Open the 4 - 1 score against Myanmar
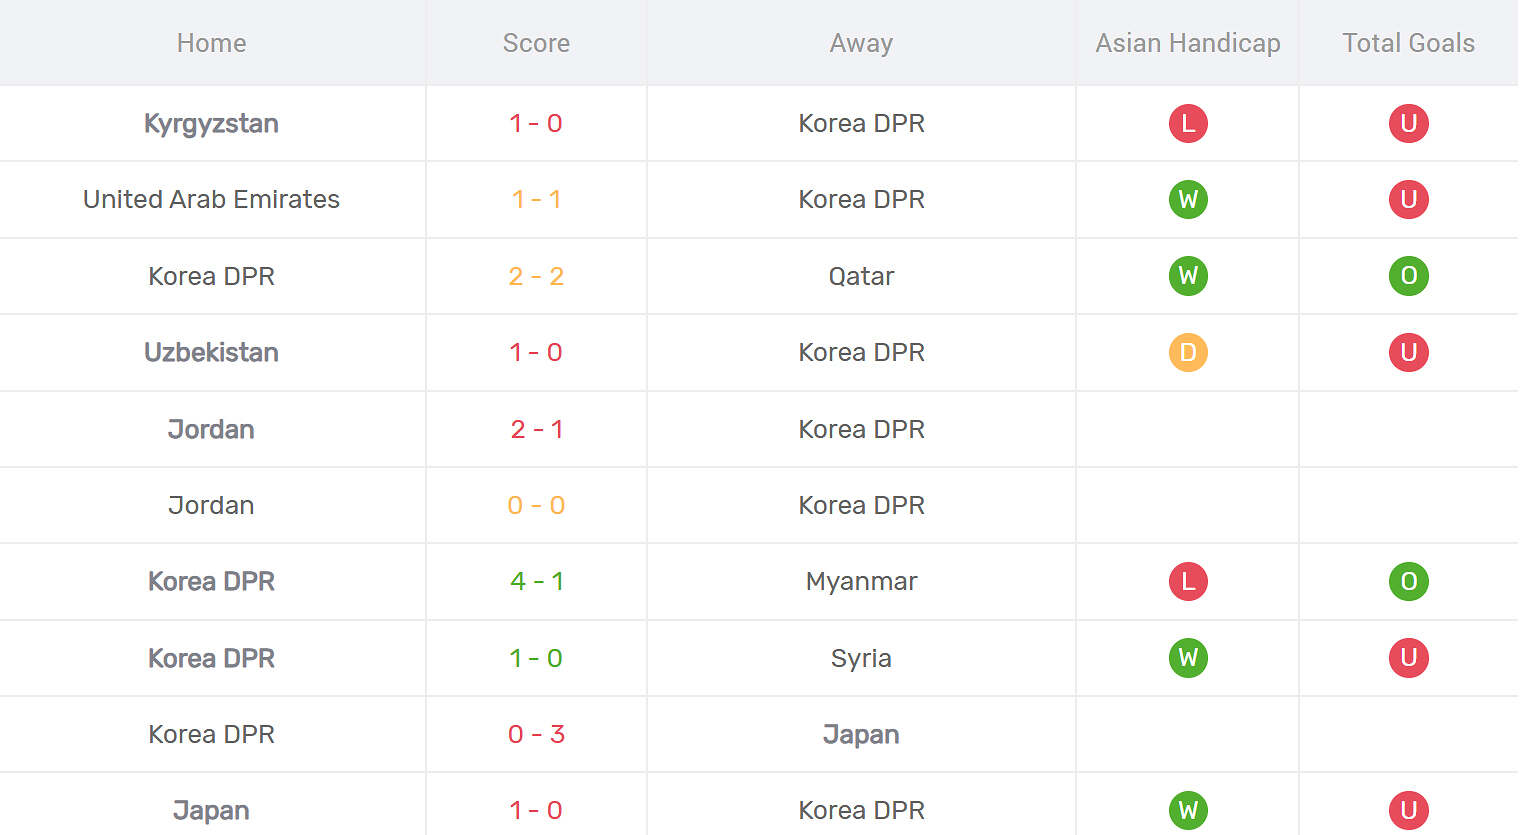 click(536, 581)
